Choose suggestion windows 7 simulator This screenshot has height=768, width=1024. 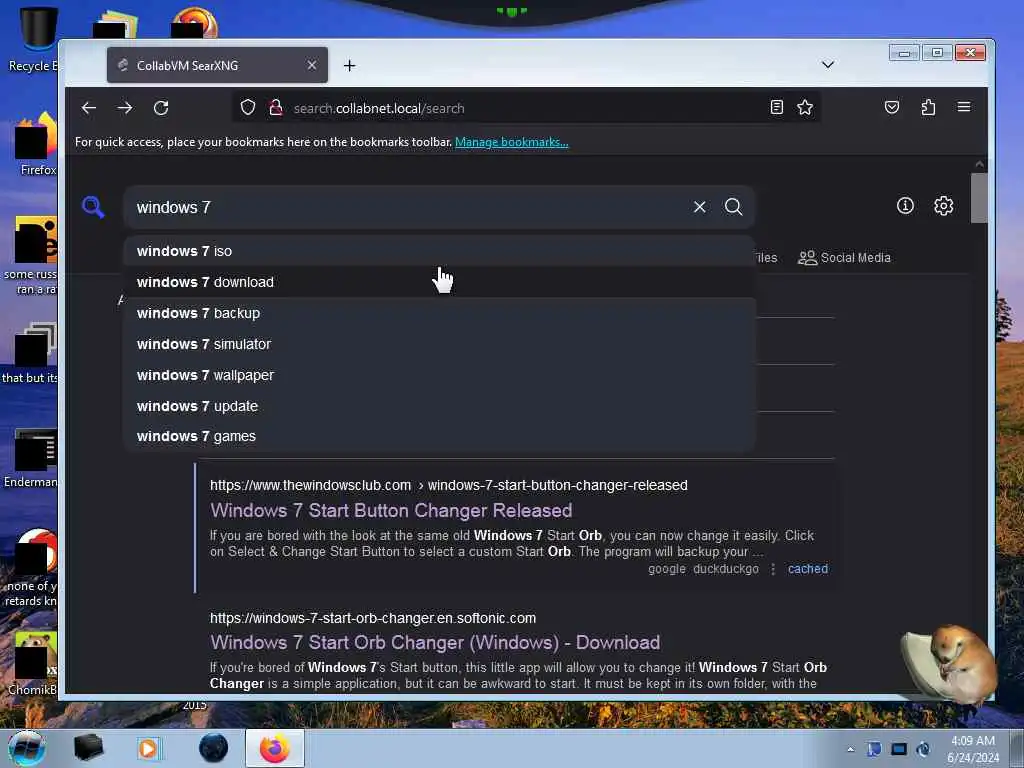click(439, 344)
